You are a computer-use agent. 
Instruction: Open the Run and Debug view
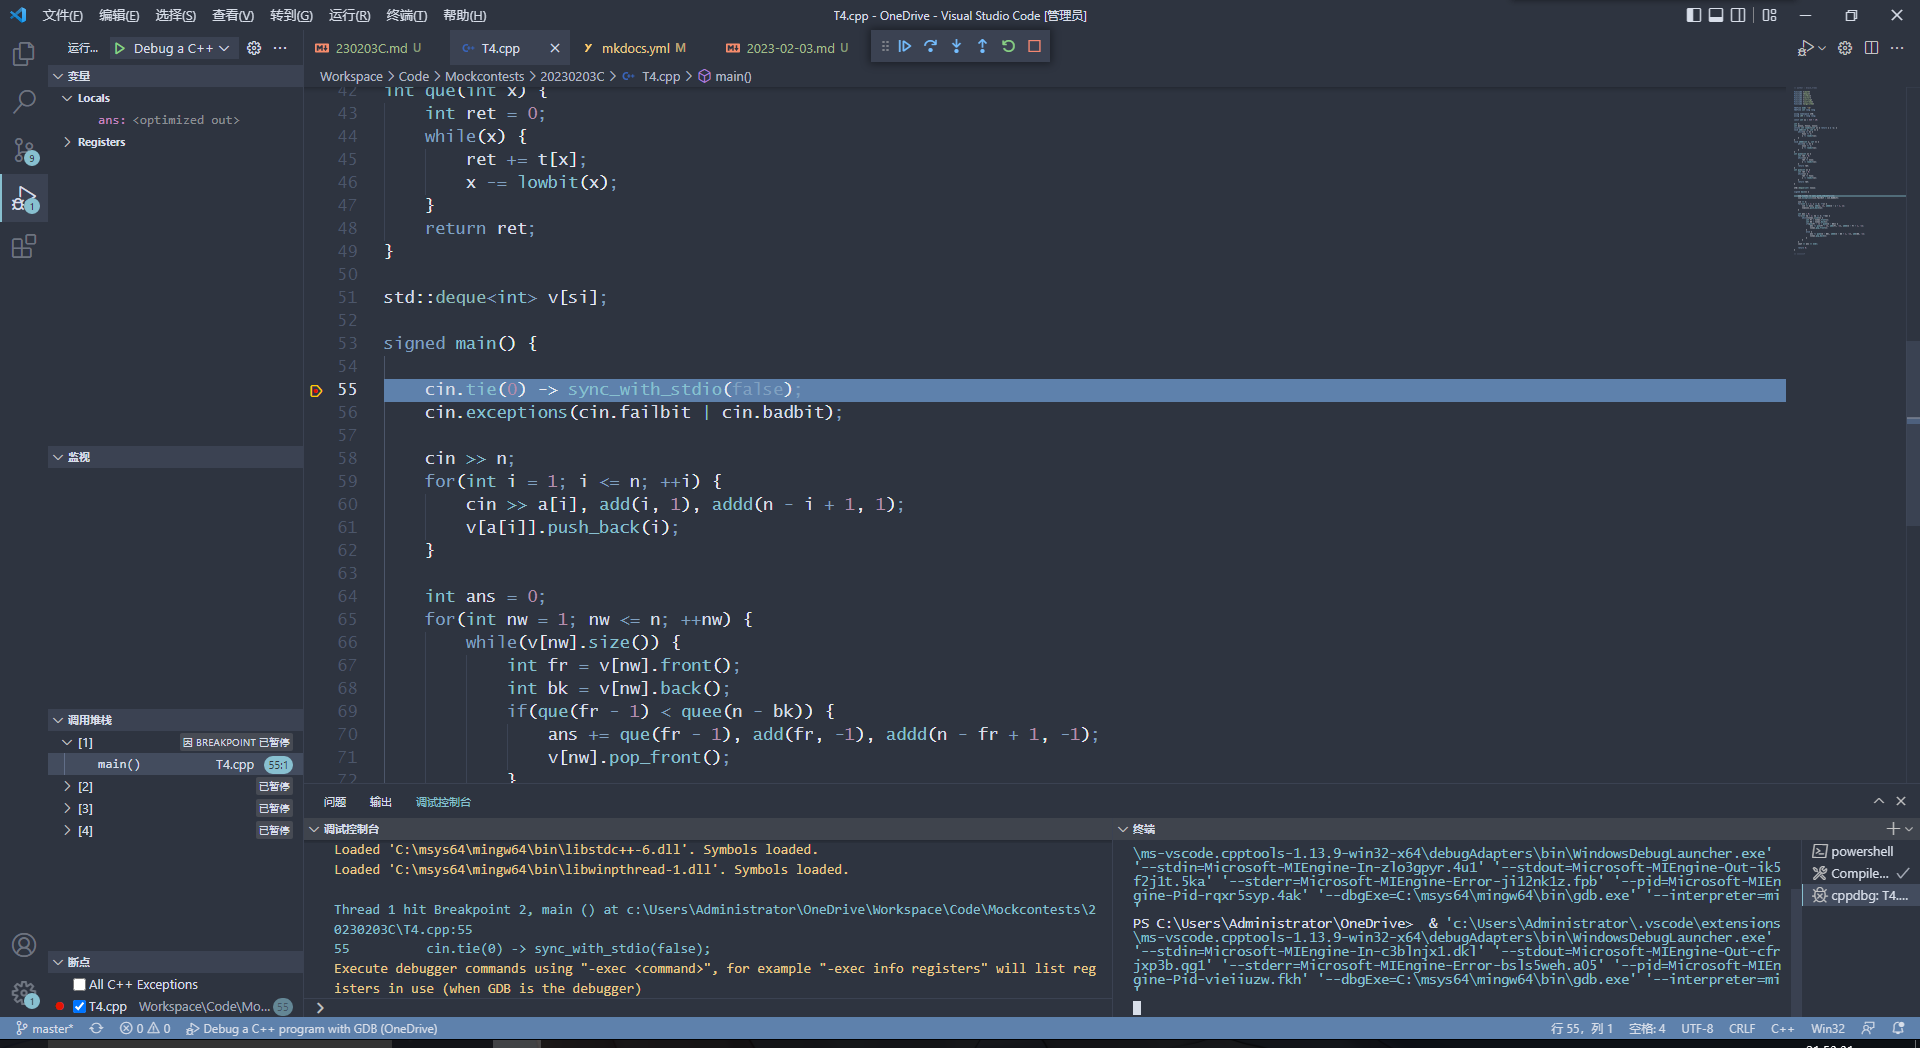click(24, 198)
